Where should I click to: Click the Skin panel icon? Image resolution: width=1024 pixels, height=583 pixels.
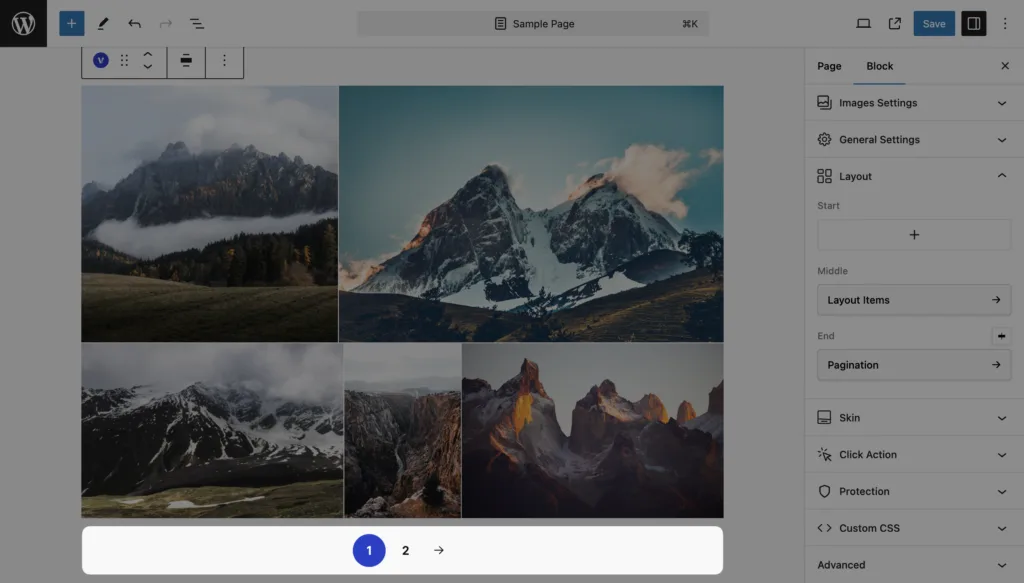pyautogui.click(x=824, y=418)
